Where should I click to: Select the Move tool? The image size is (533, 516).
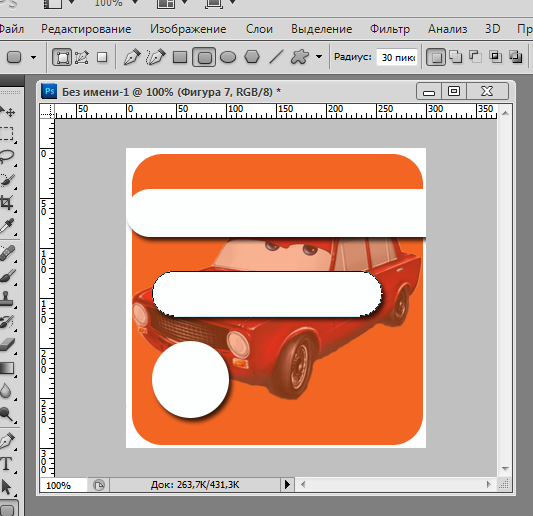(x=7, y=111)
